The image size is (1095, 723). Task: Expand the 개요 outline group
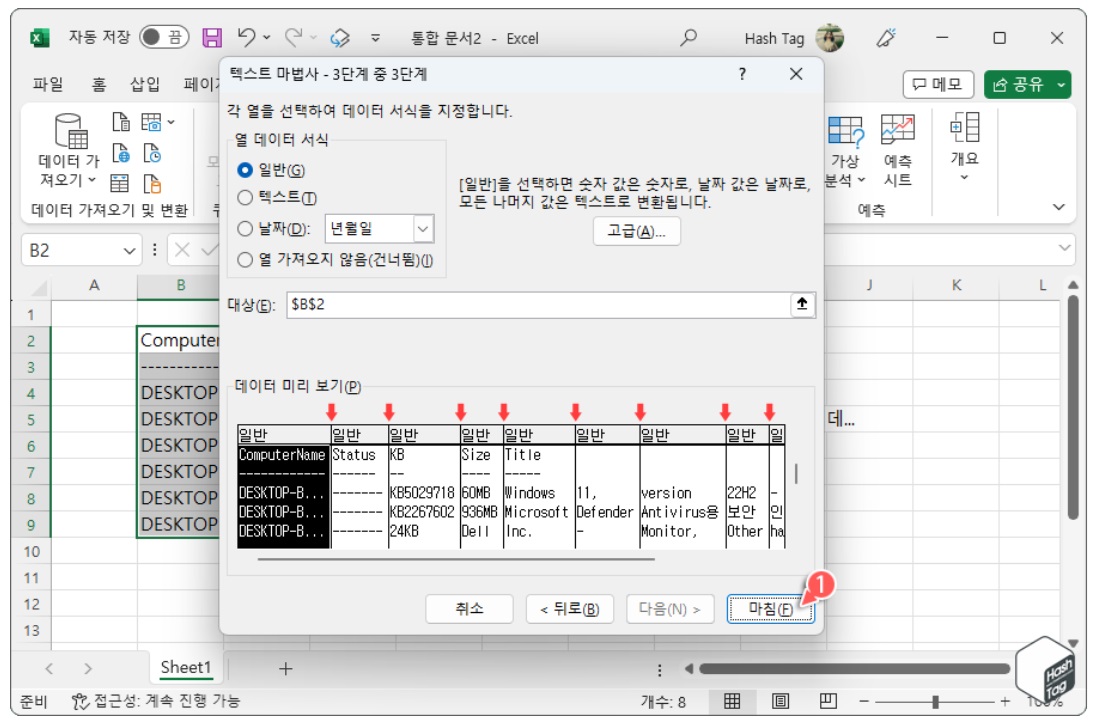[964, 147]
